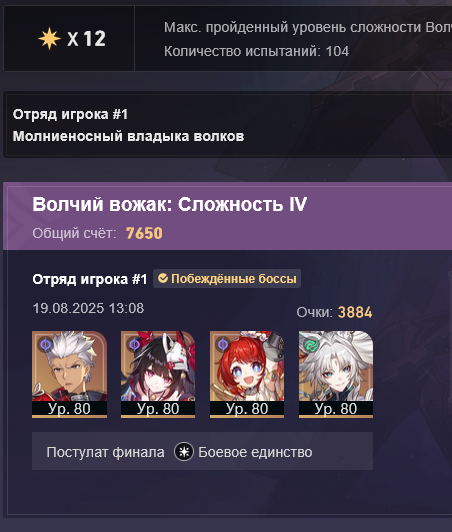Viewport: 452px width, 532px height.
Task: Click the Очки 3884 score label
Action: pyautogui.click(x=335, y=312)
